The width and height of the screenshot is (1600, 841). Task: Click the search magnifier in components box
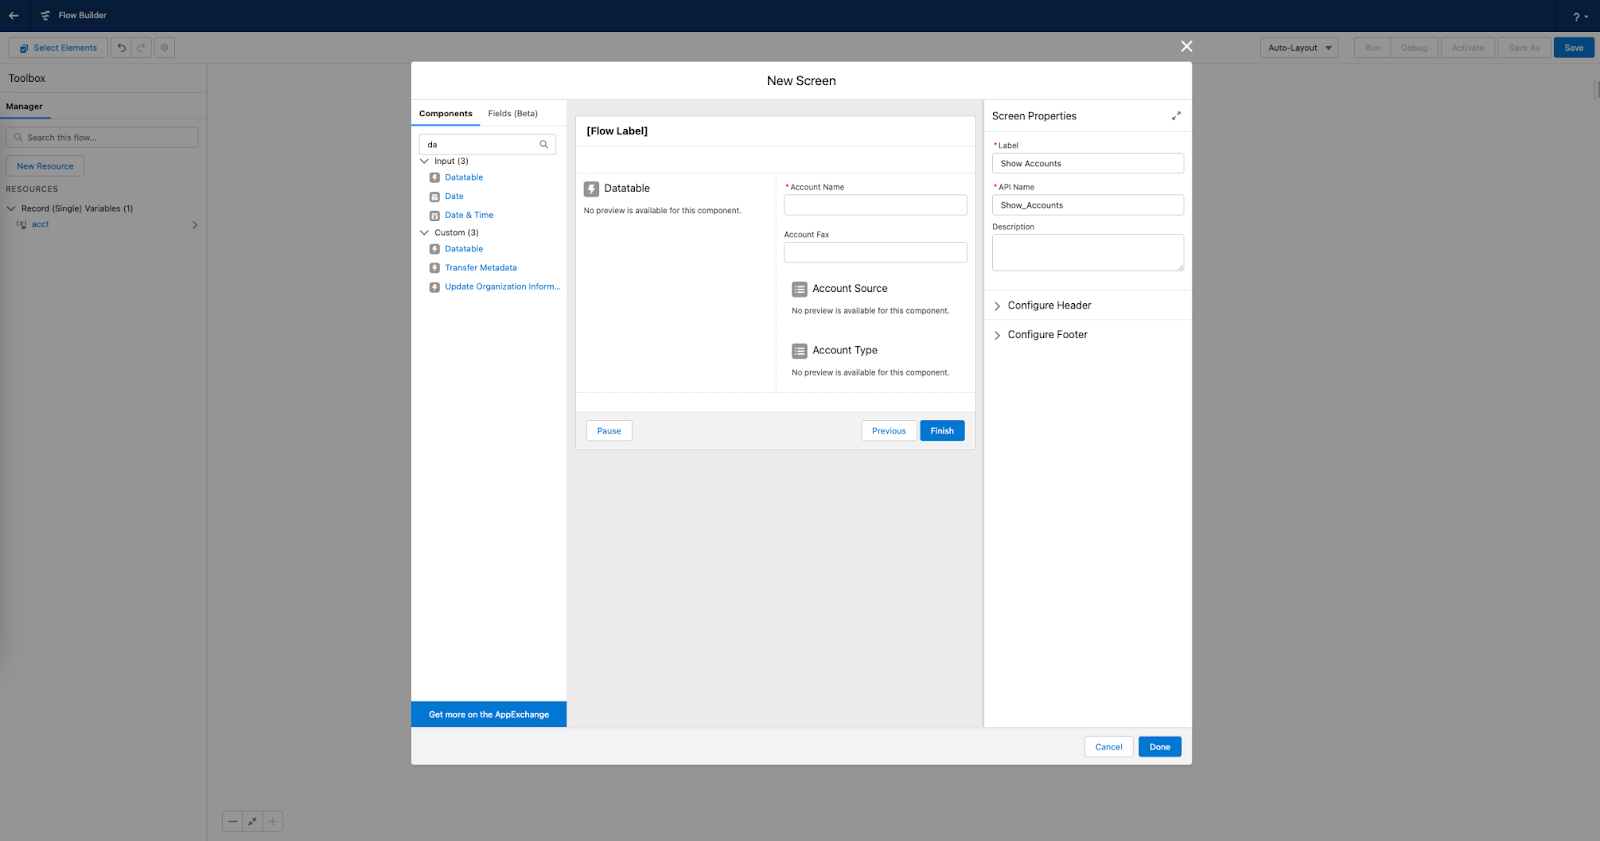click(x=544, y=145)
